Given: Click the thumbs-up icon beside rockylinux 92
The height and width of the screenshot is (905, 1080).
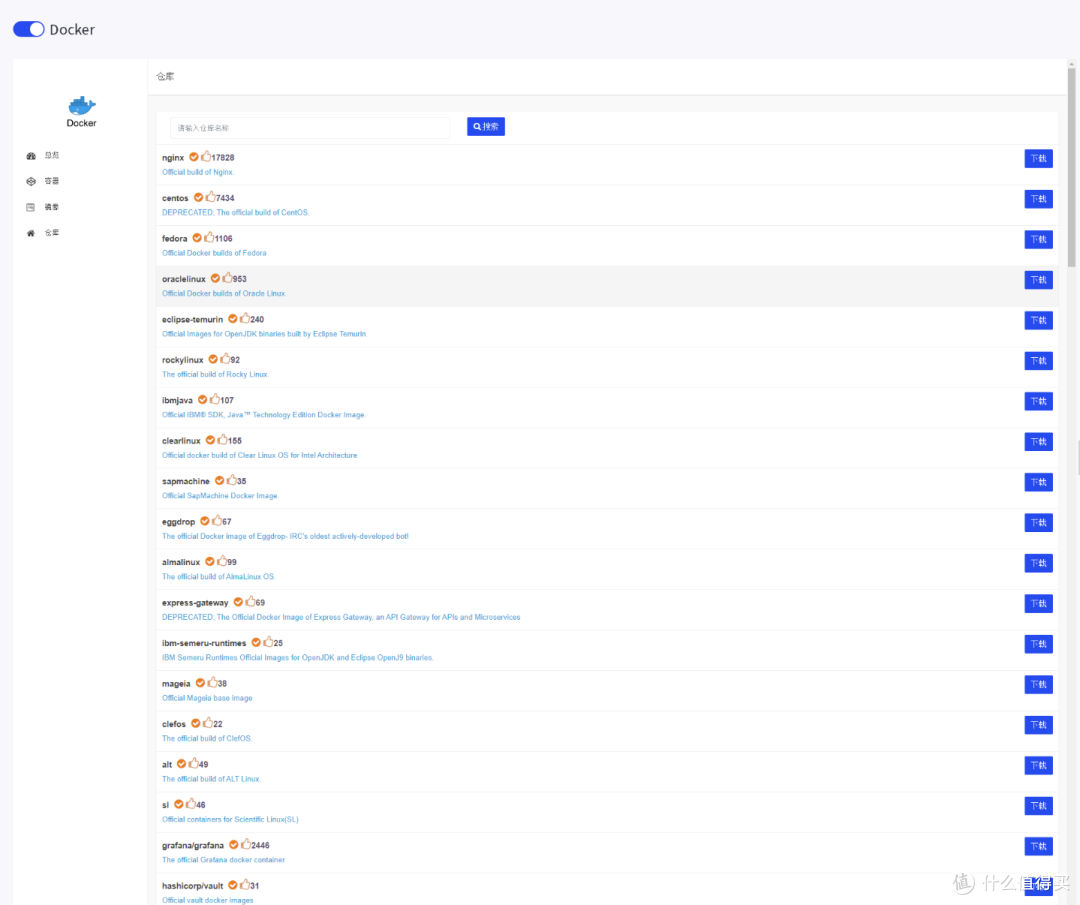Looking at the screenshot, I should 225,359.
